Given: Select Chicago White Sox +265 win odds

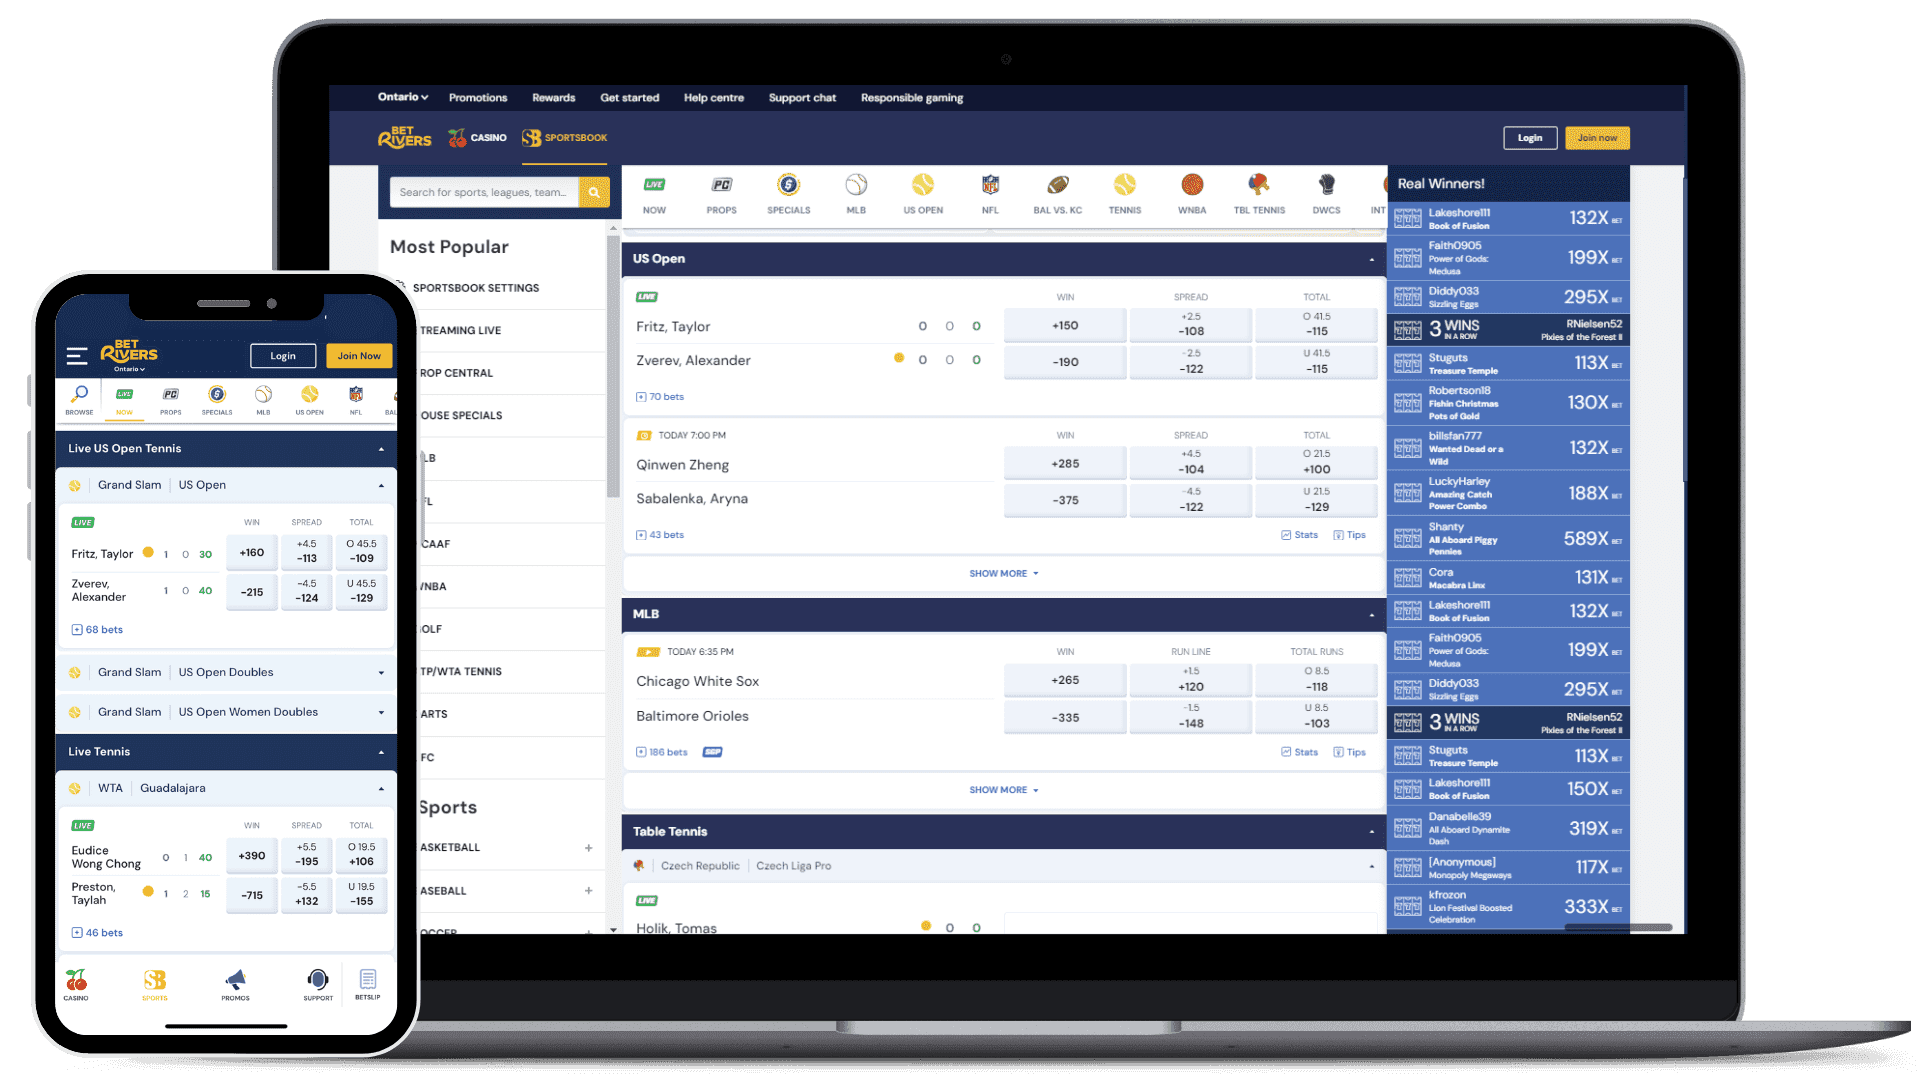Looking at the screenshot, I should (x=1065, y=681).
